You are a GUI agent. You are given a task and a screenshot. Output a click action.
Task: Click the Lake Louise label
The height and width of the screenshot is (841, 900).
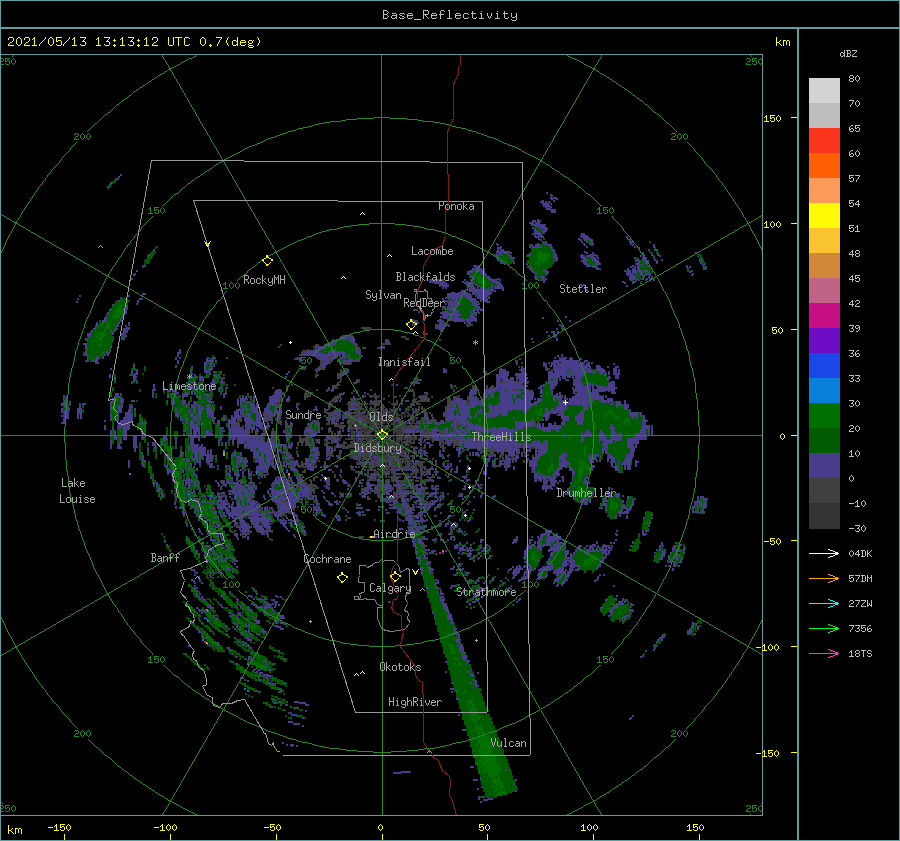pyautogui.click(x=77, y=491)
